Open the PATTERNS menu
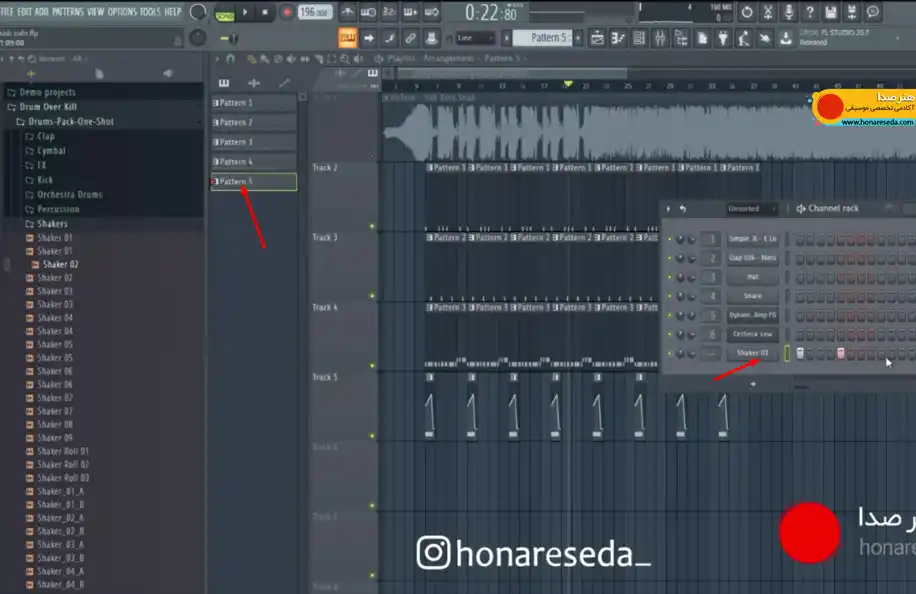The image size is (916, 594). pyautogui.click(x=68, y=12)
